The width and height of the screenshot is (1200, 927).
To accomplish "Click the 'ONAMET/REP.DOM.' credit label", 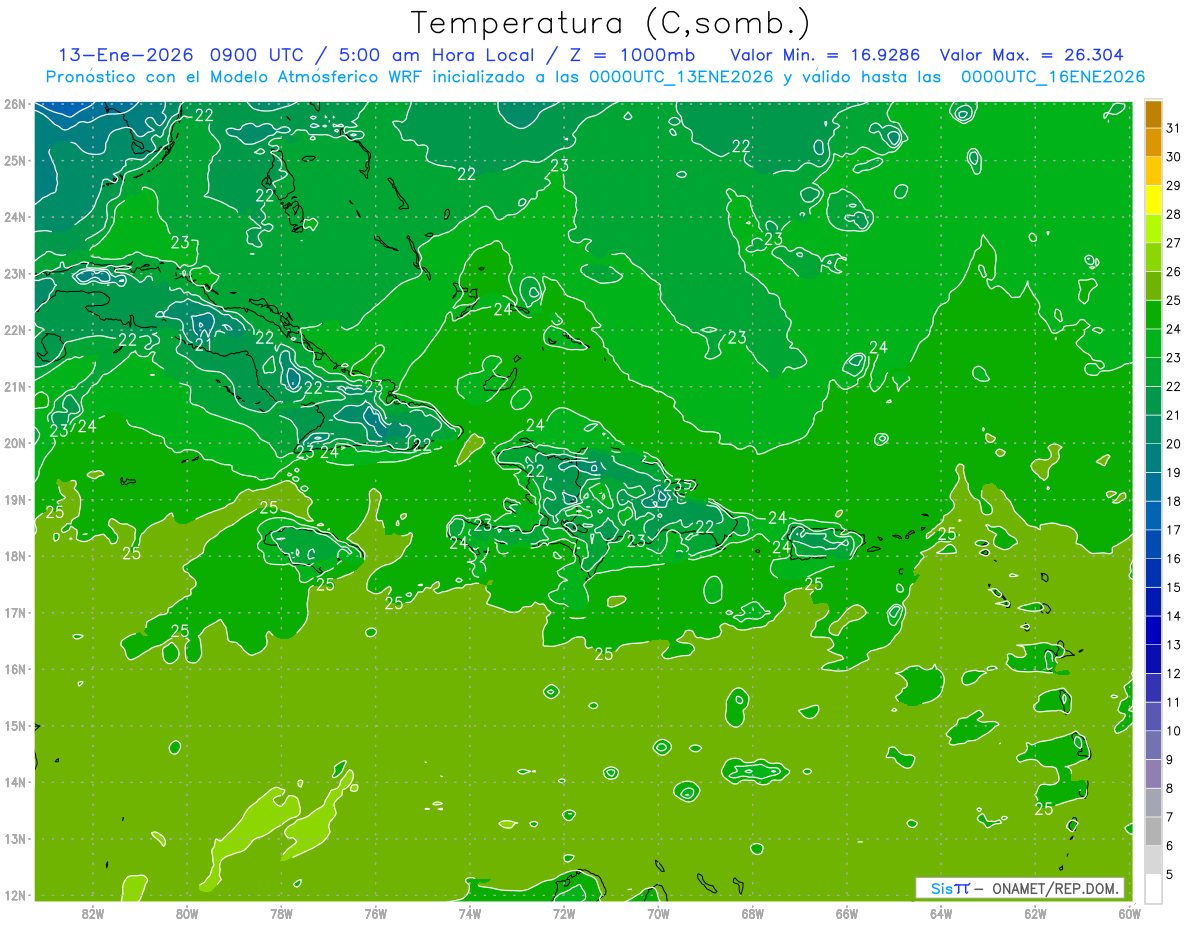I will (1056, 888).
